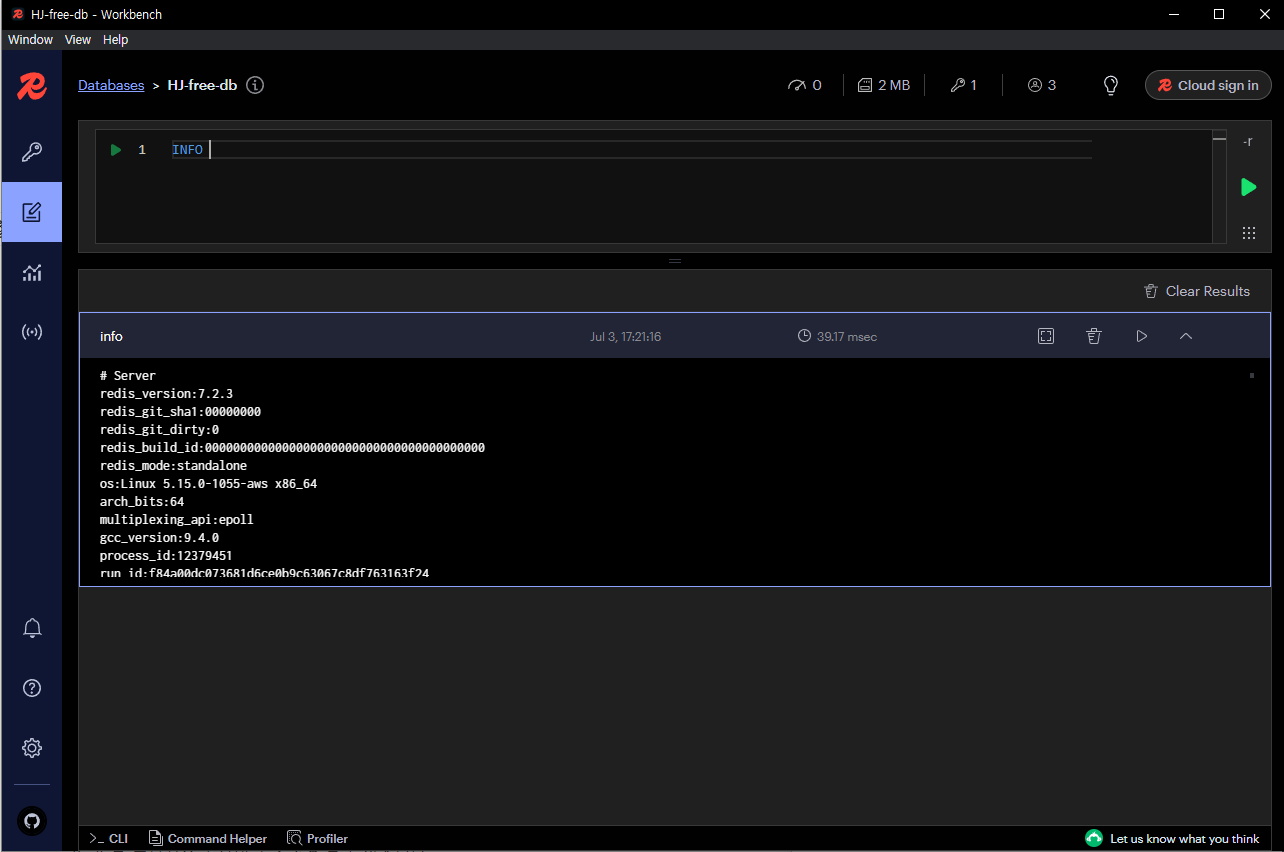Open the CLI panel

(108, 838)
